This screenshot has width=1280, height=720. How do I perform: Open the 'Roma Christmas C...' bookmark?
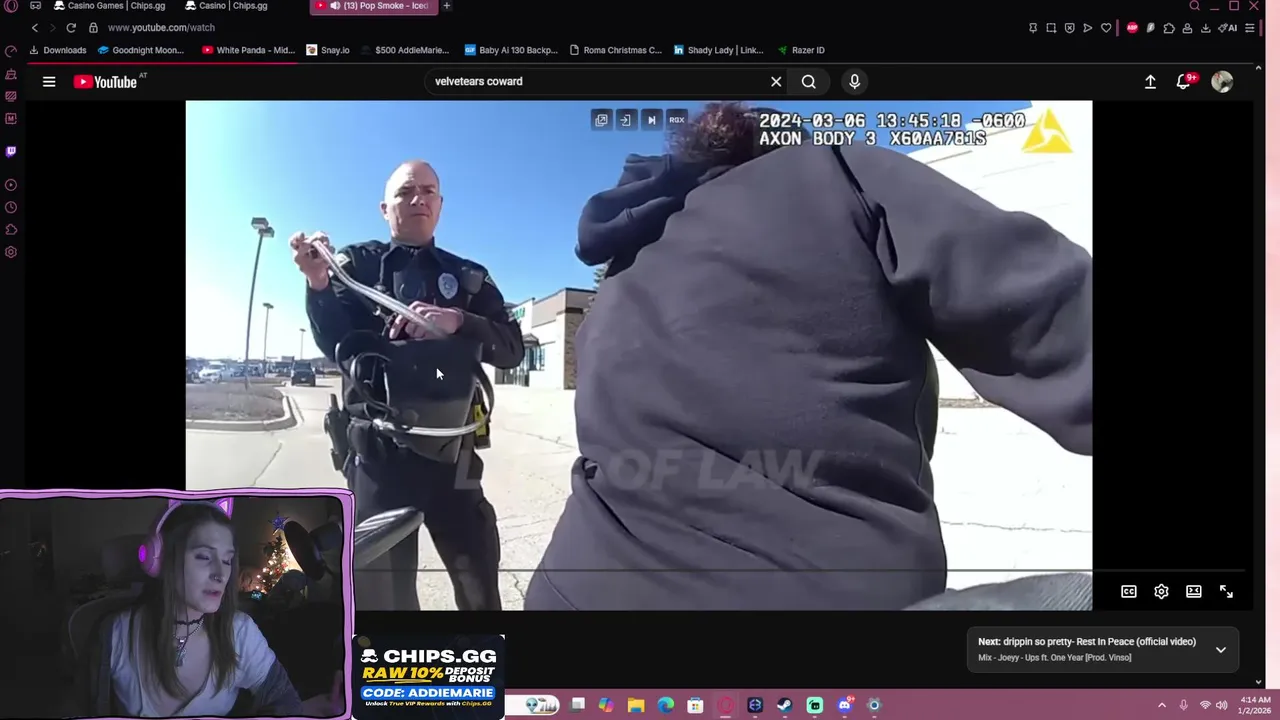point(615,50)
